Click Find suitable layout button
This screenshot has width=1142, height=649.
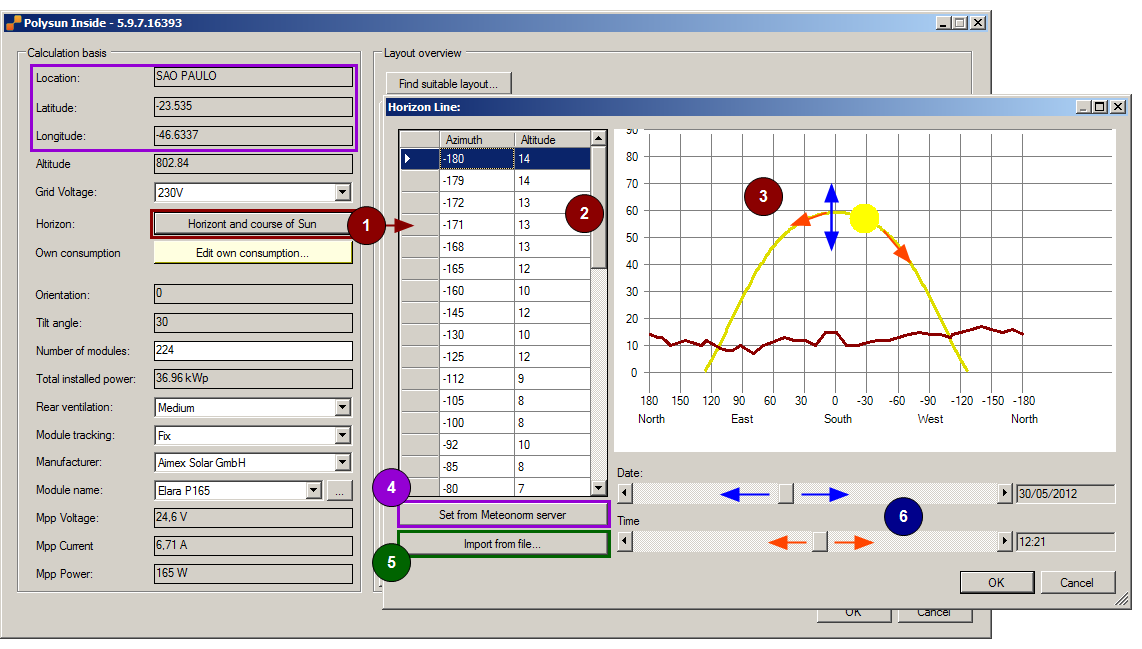(448, 84)
